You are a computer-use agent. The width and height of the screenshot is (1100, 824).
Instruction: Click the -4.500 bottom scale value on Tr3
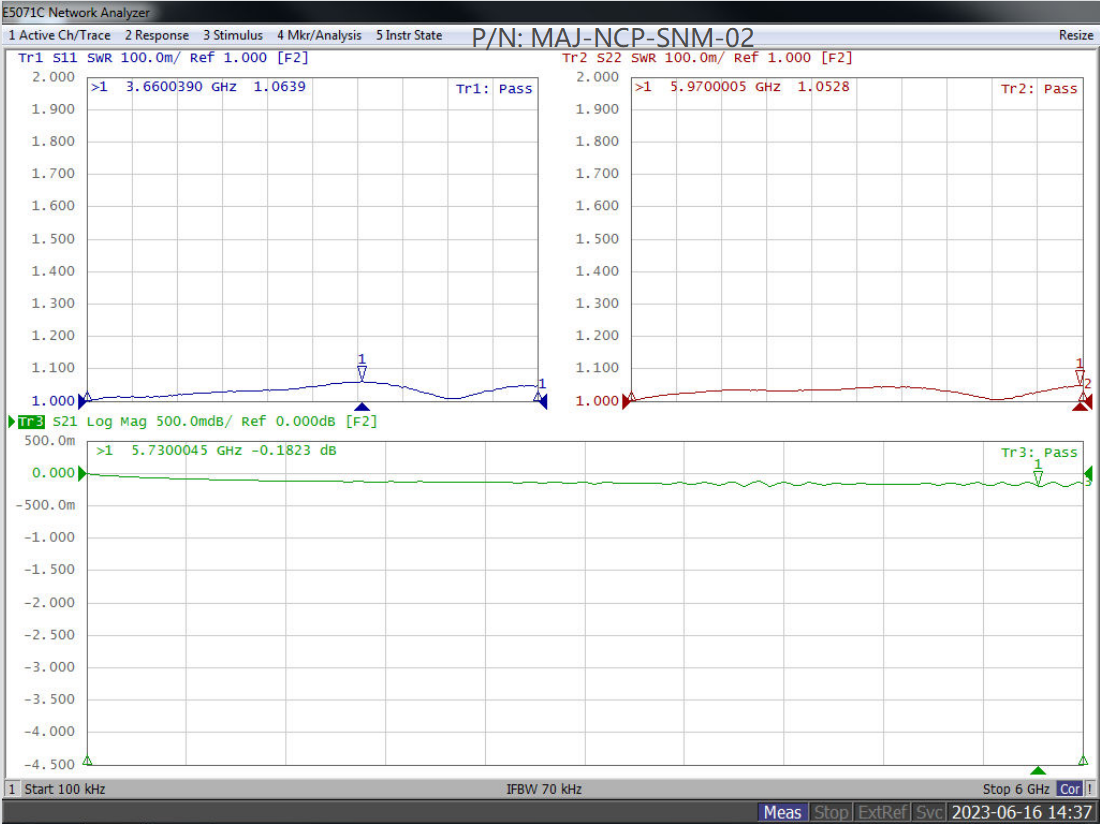pyautogui.click(x=50, y=764)
